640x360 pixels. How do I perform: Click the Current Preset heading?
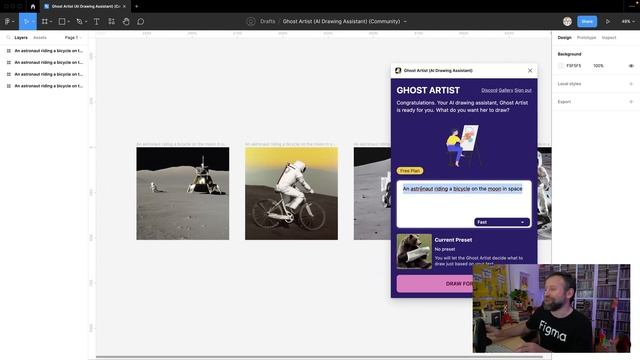[x=453, y=240]
